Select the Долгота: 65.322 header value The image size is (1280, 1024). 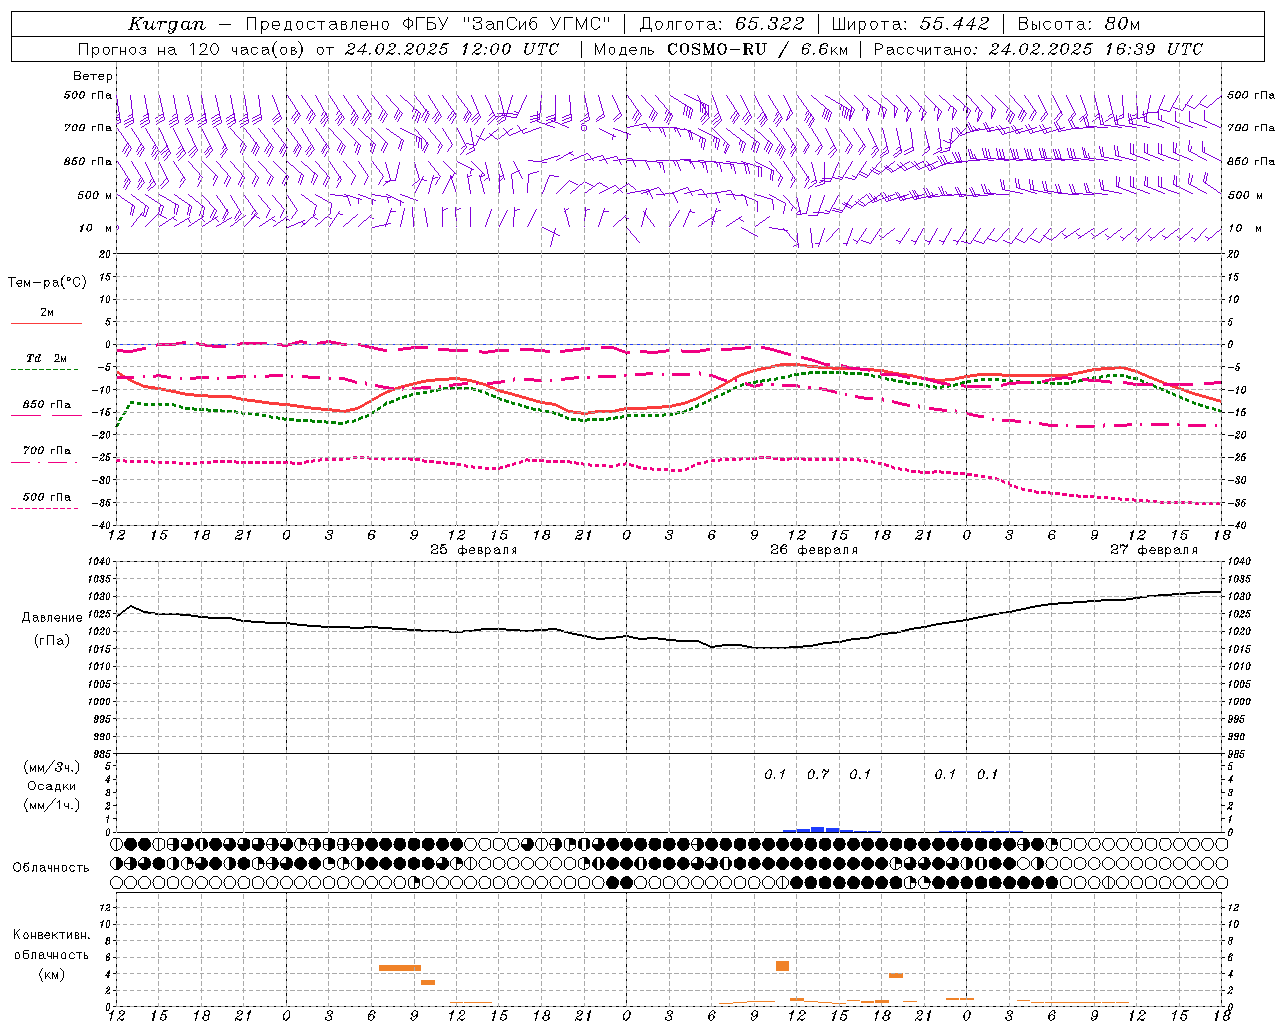click(x=722, y=24)
